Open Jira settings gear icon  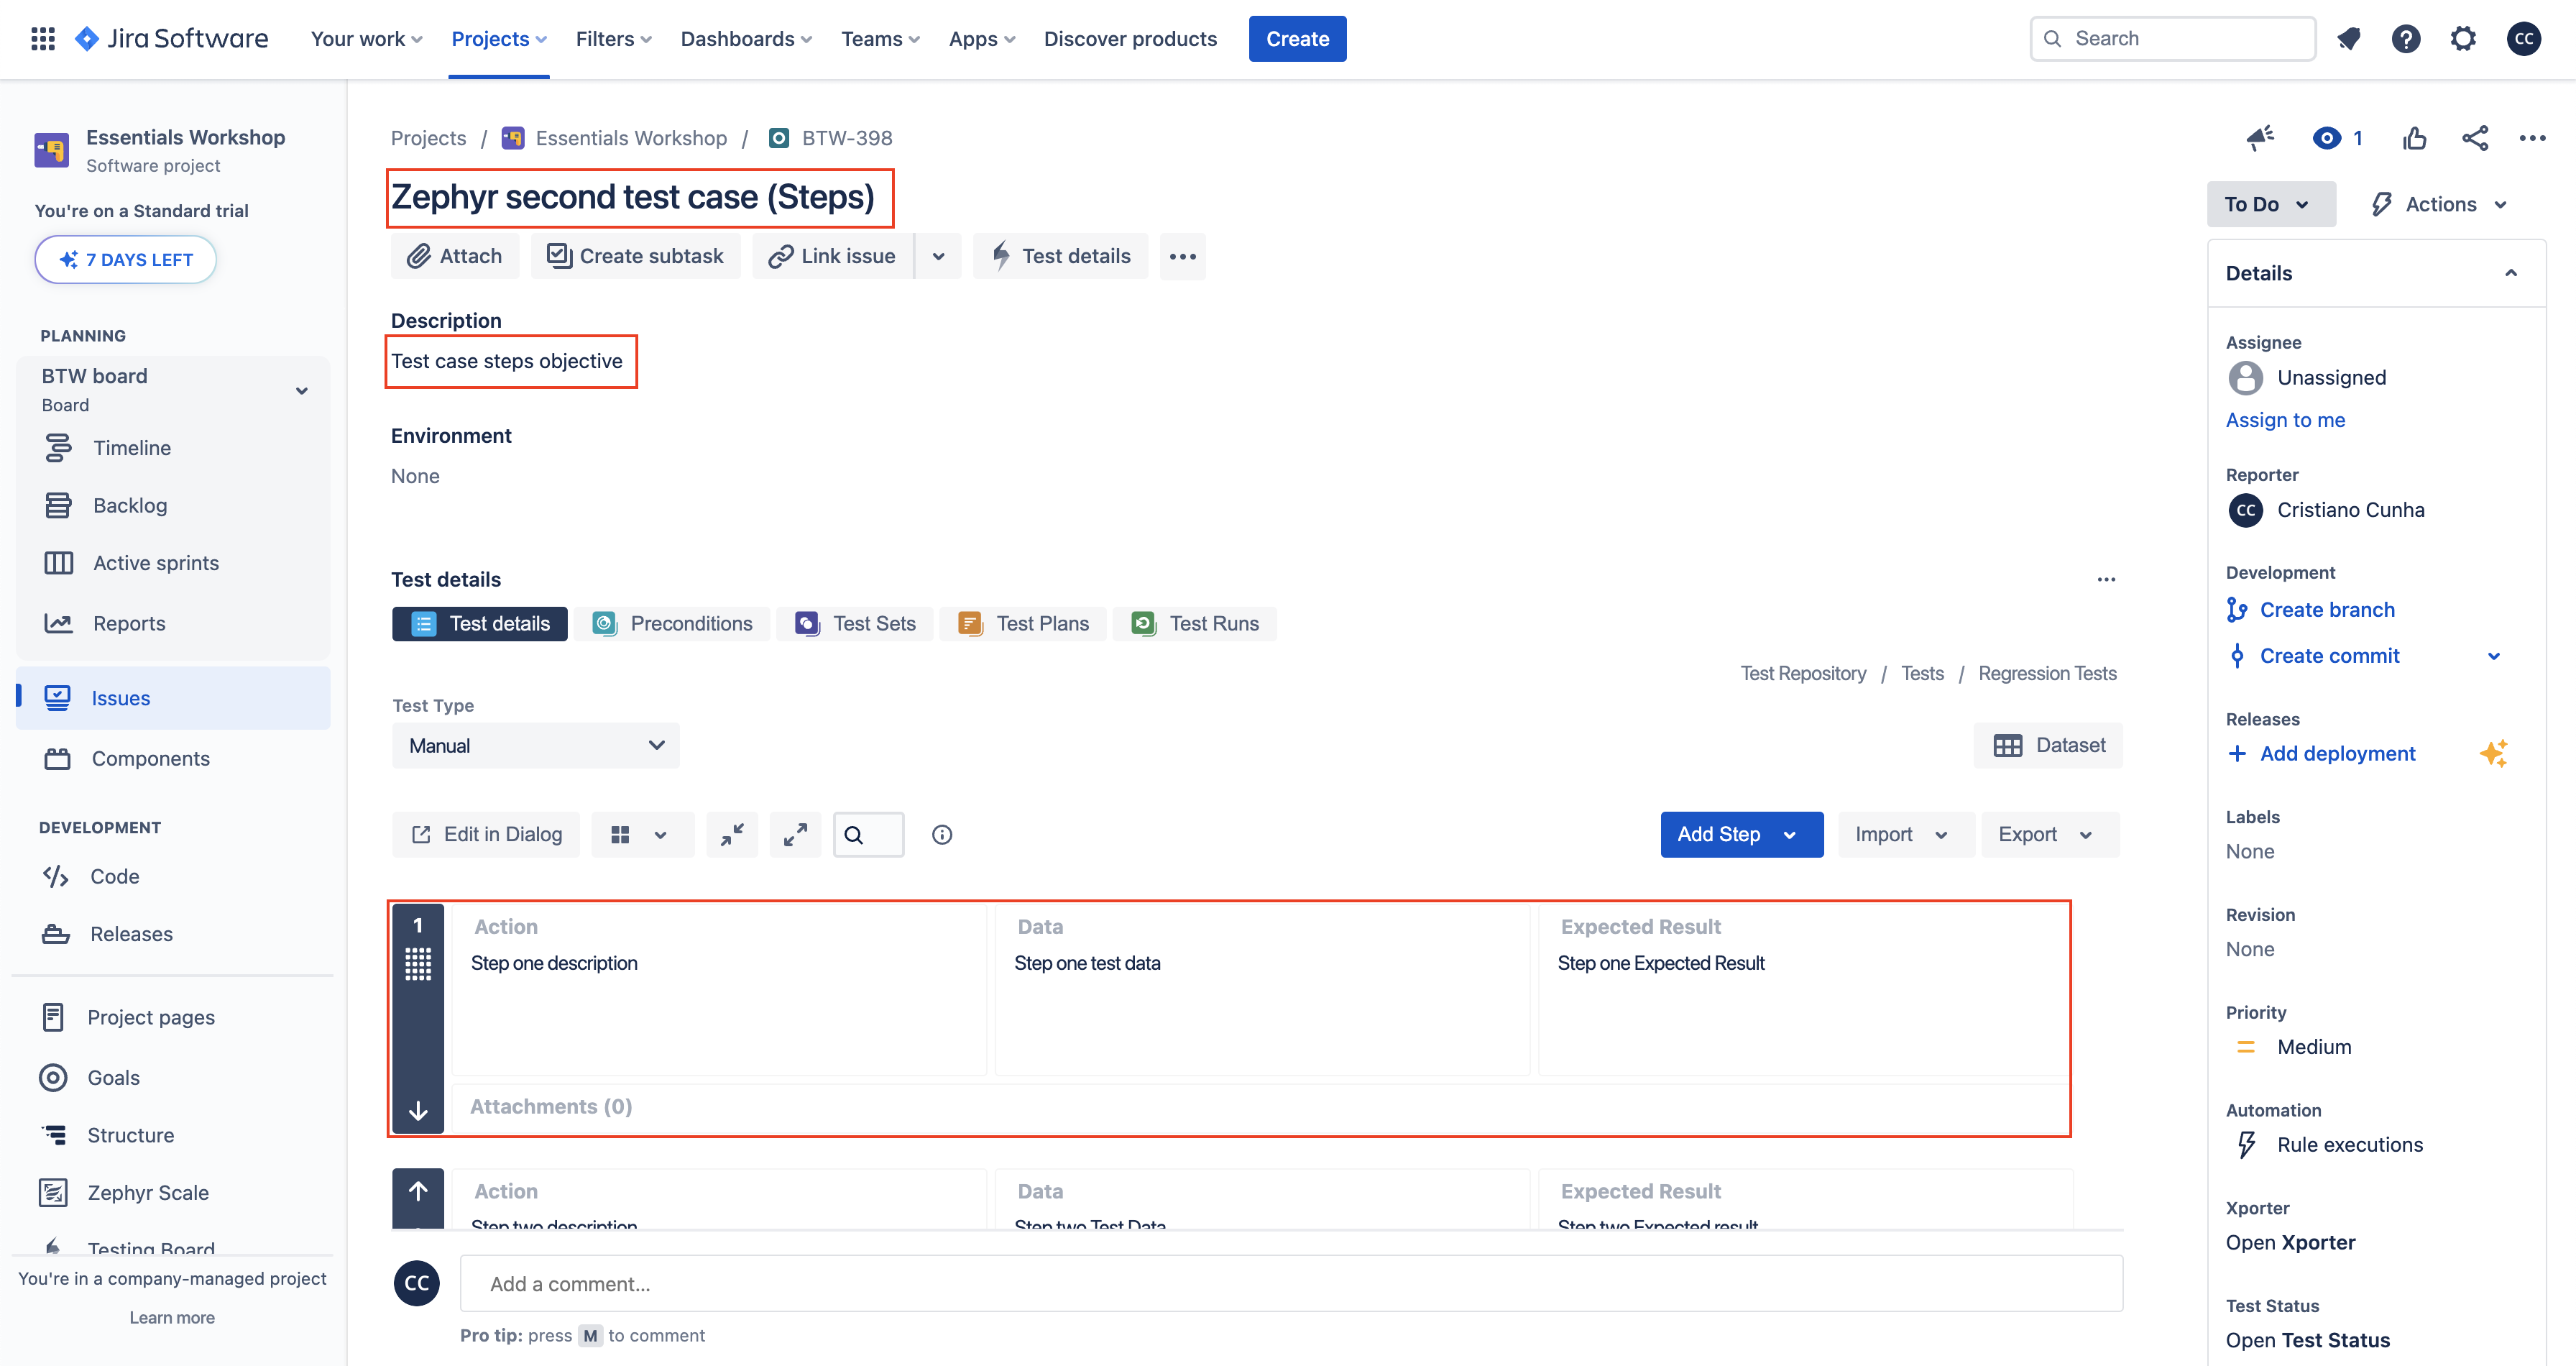2463,39
